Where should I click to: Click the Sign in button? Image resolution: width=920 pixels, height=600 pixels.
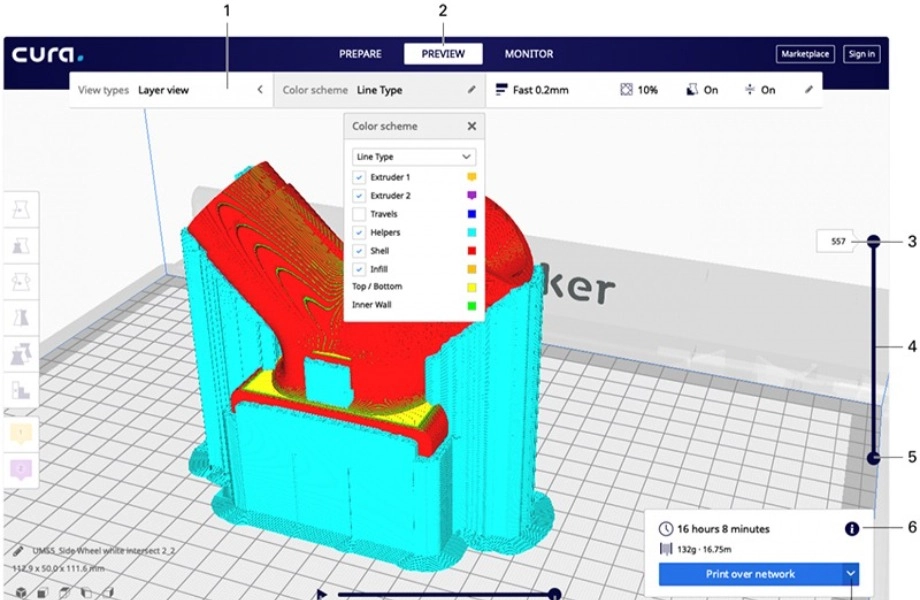(861, 54)
